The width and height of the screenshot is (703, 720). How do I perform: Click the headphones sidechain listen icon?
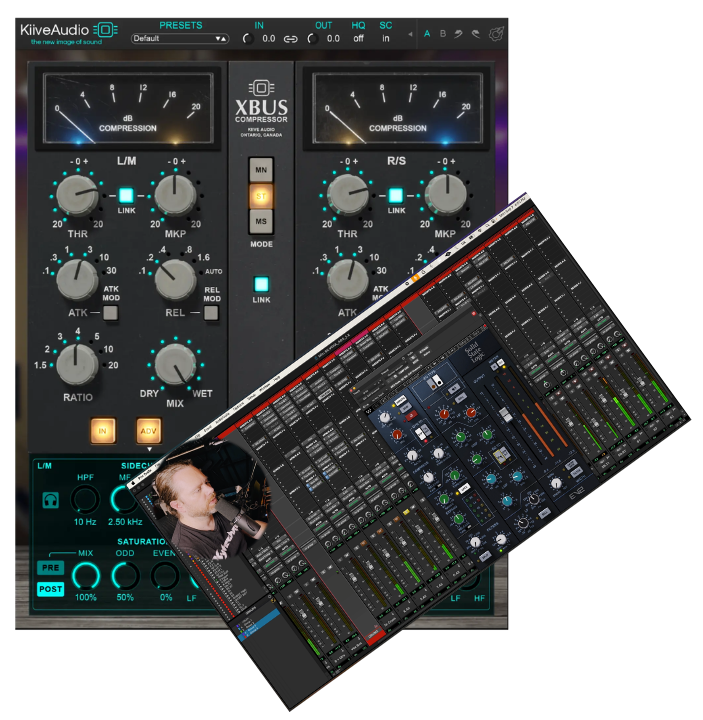pyautogui.click(x=51, y=500)
